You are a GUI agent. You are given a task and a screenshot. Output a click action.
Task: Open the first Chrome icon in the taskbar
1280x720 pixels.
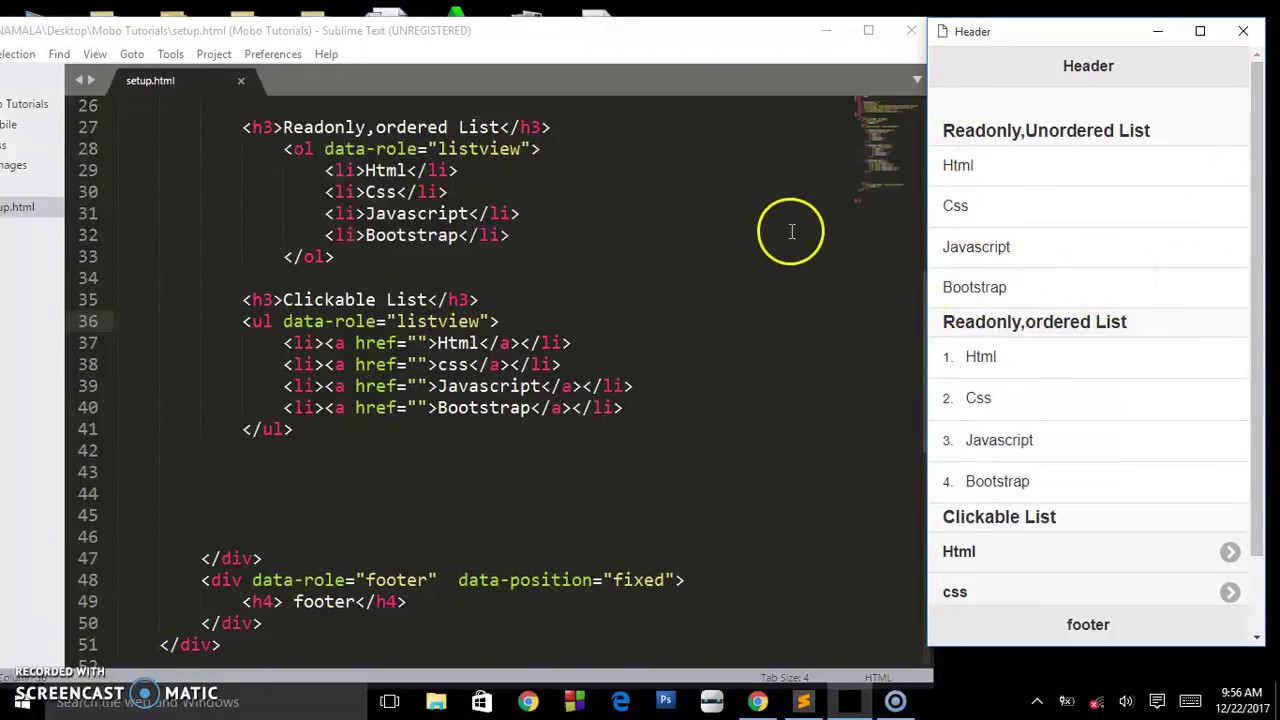tap(528, 701)
